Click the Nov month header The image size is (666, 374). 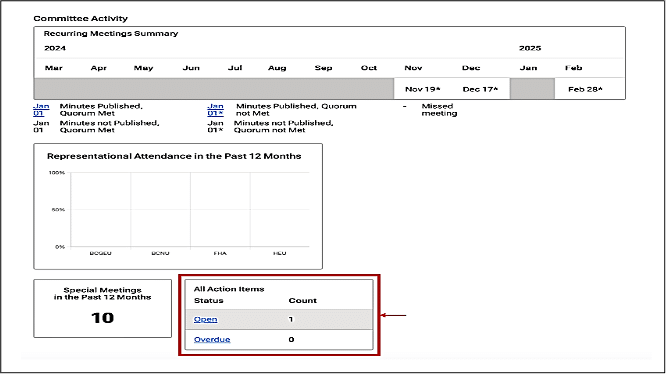413,68
